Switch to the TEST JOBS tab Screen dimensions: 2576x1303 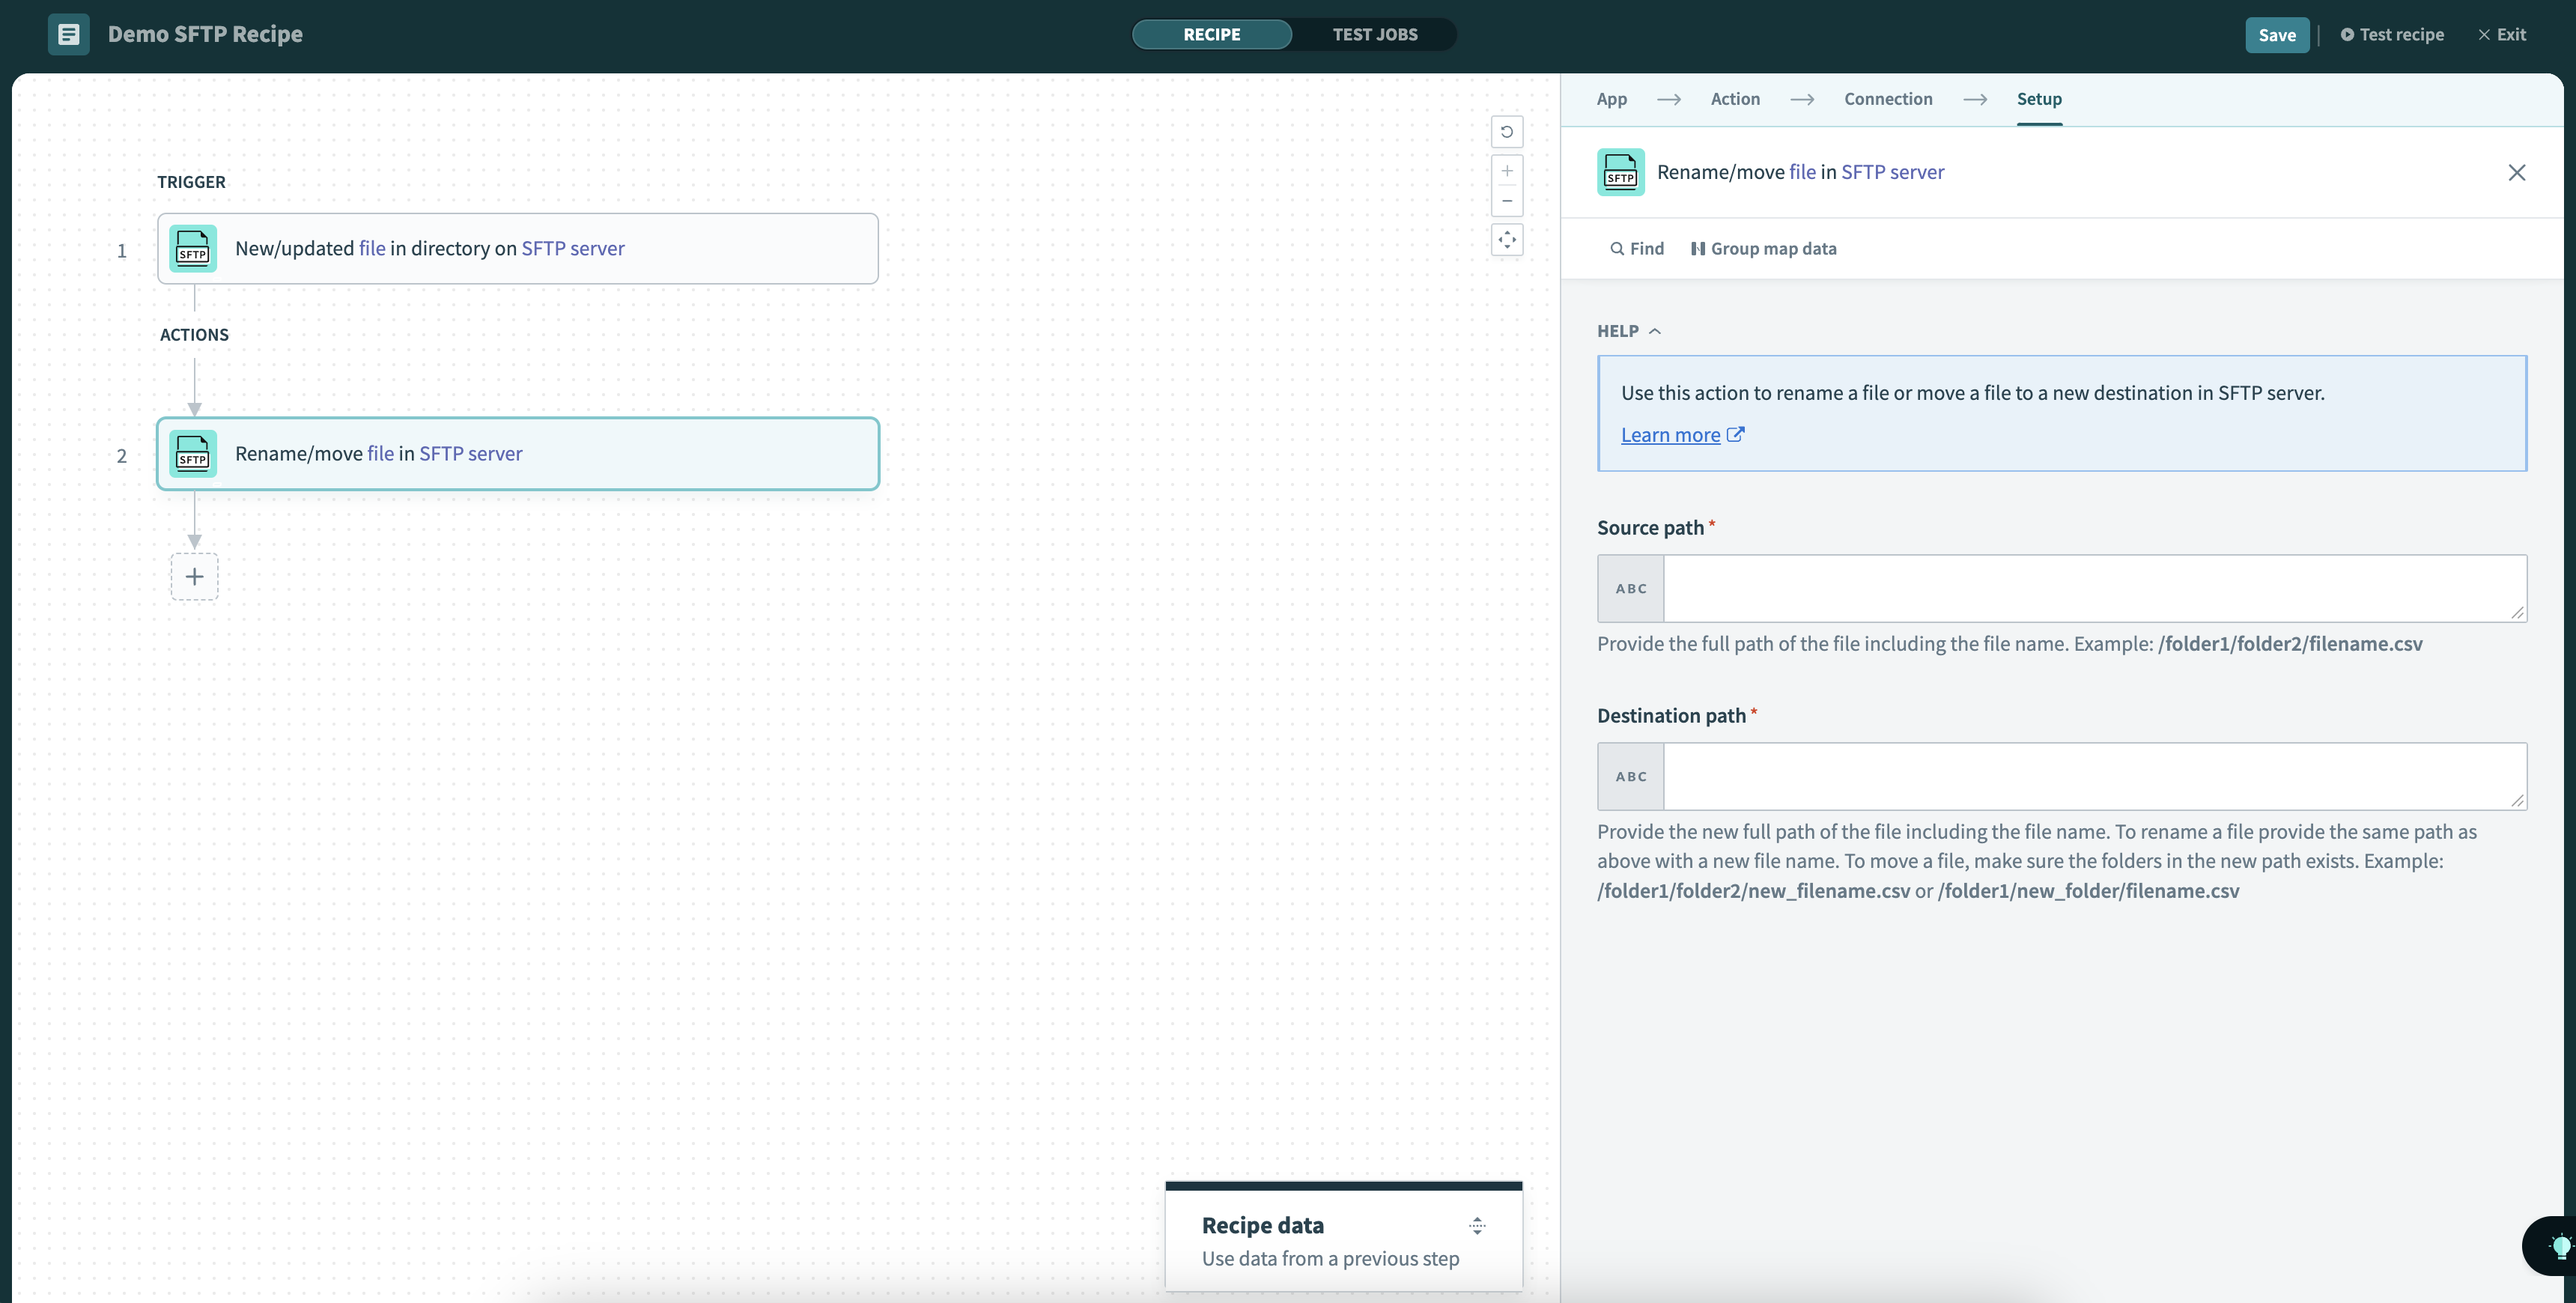coord(1374,34)
